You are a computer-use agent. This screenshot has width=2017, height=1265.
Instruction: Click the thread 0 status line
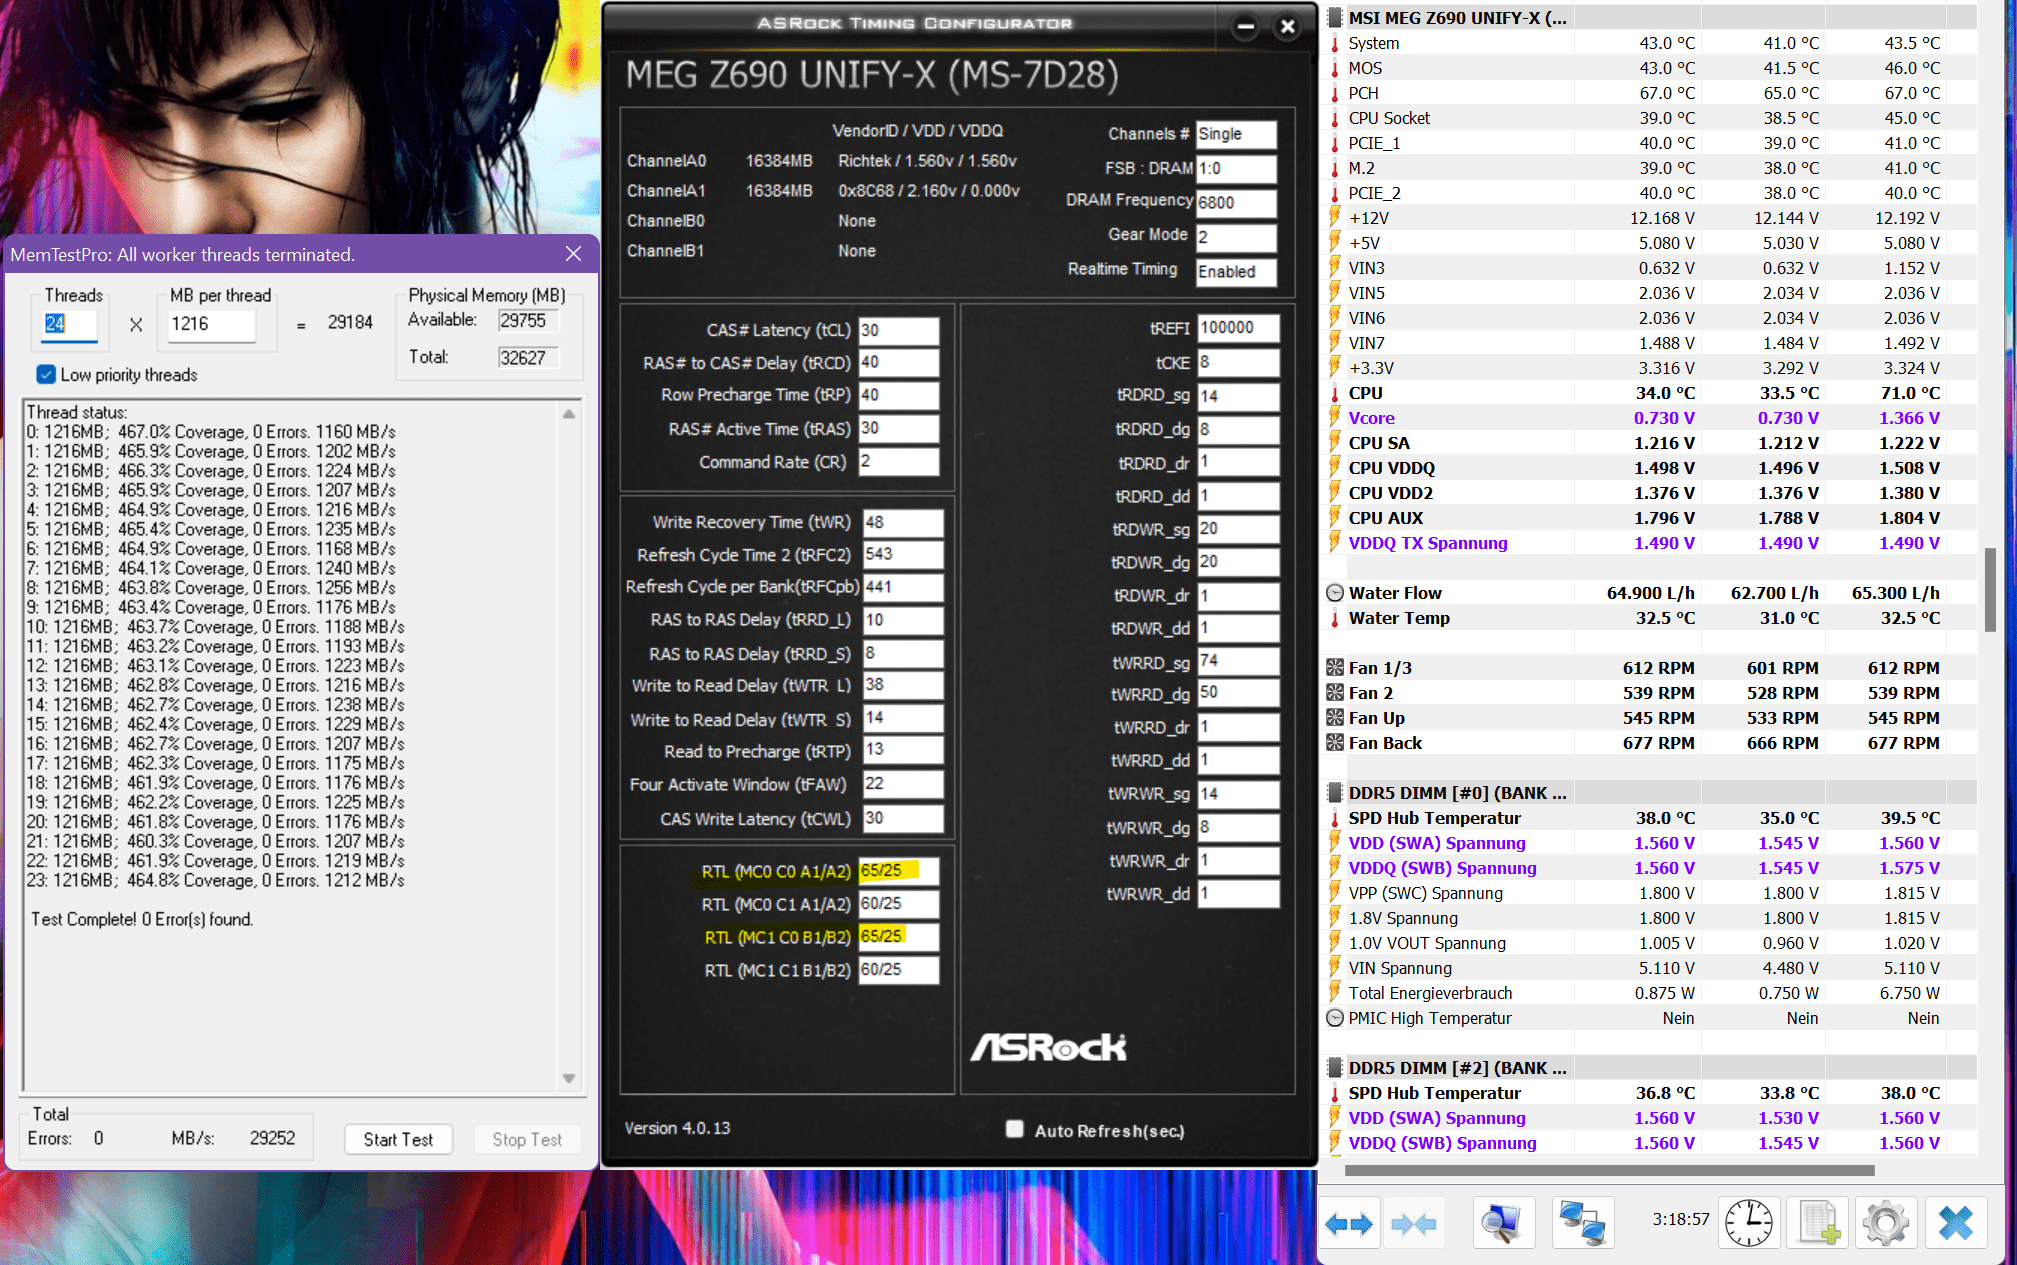pyautogui.click(x=211, y=432)
